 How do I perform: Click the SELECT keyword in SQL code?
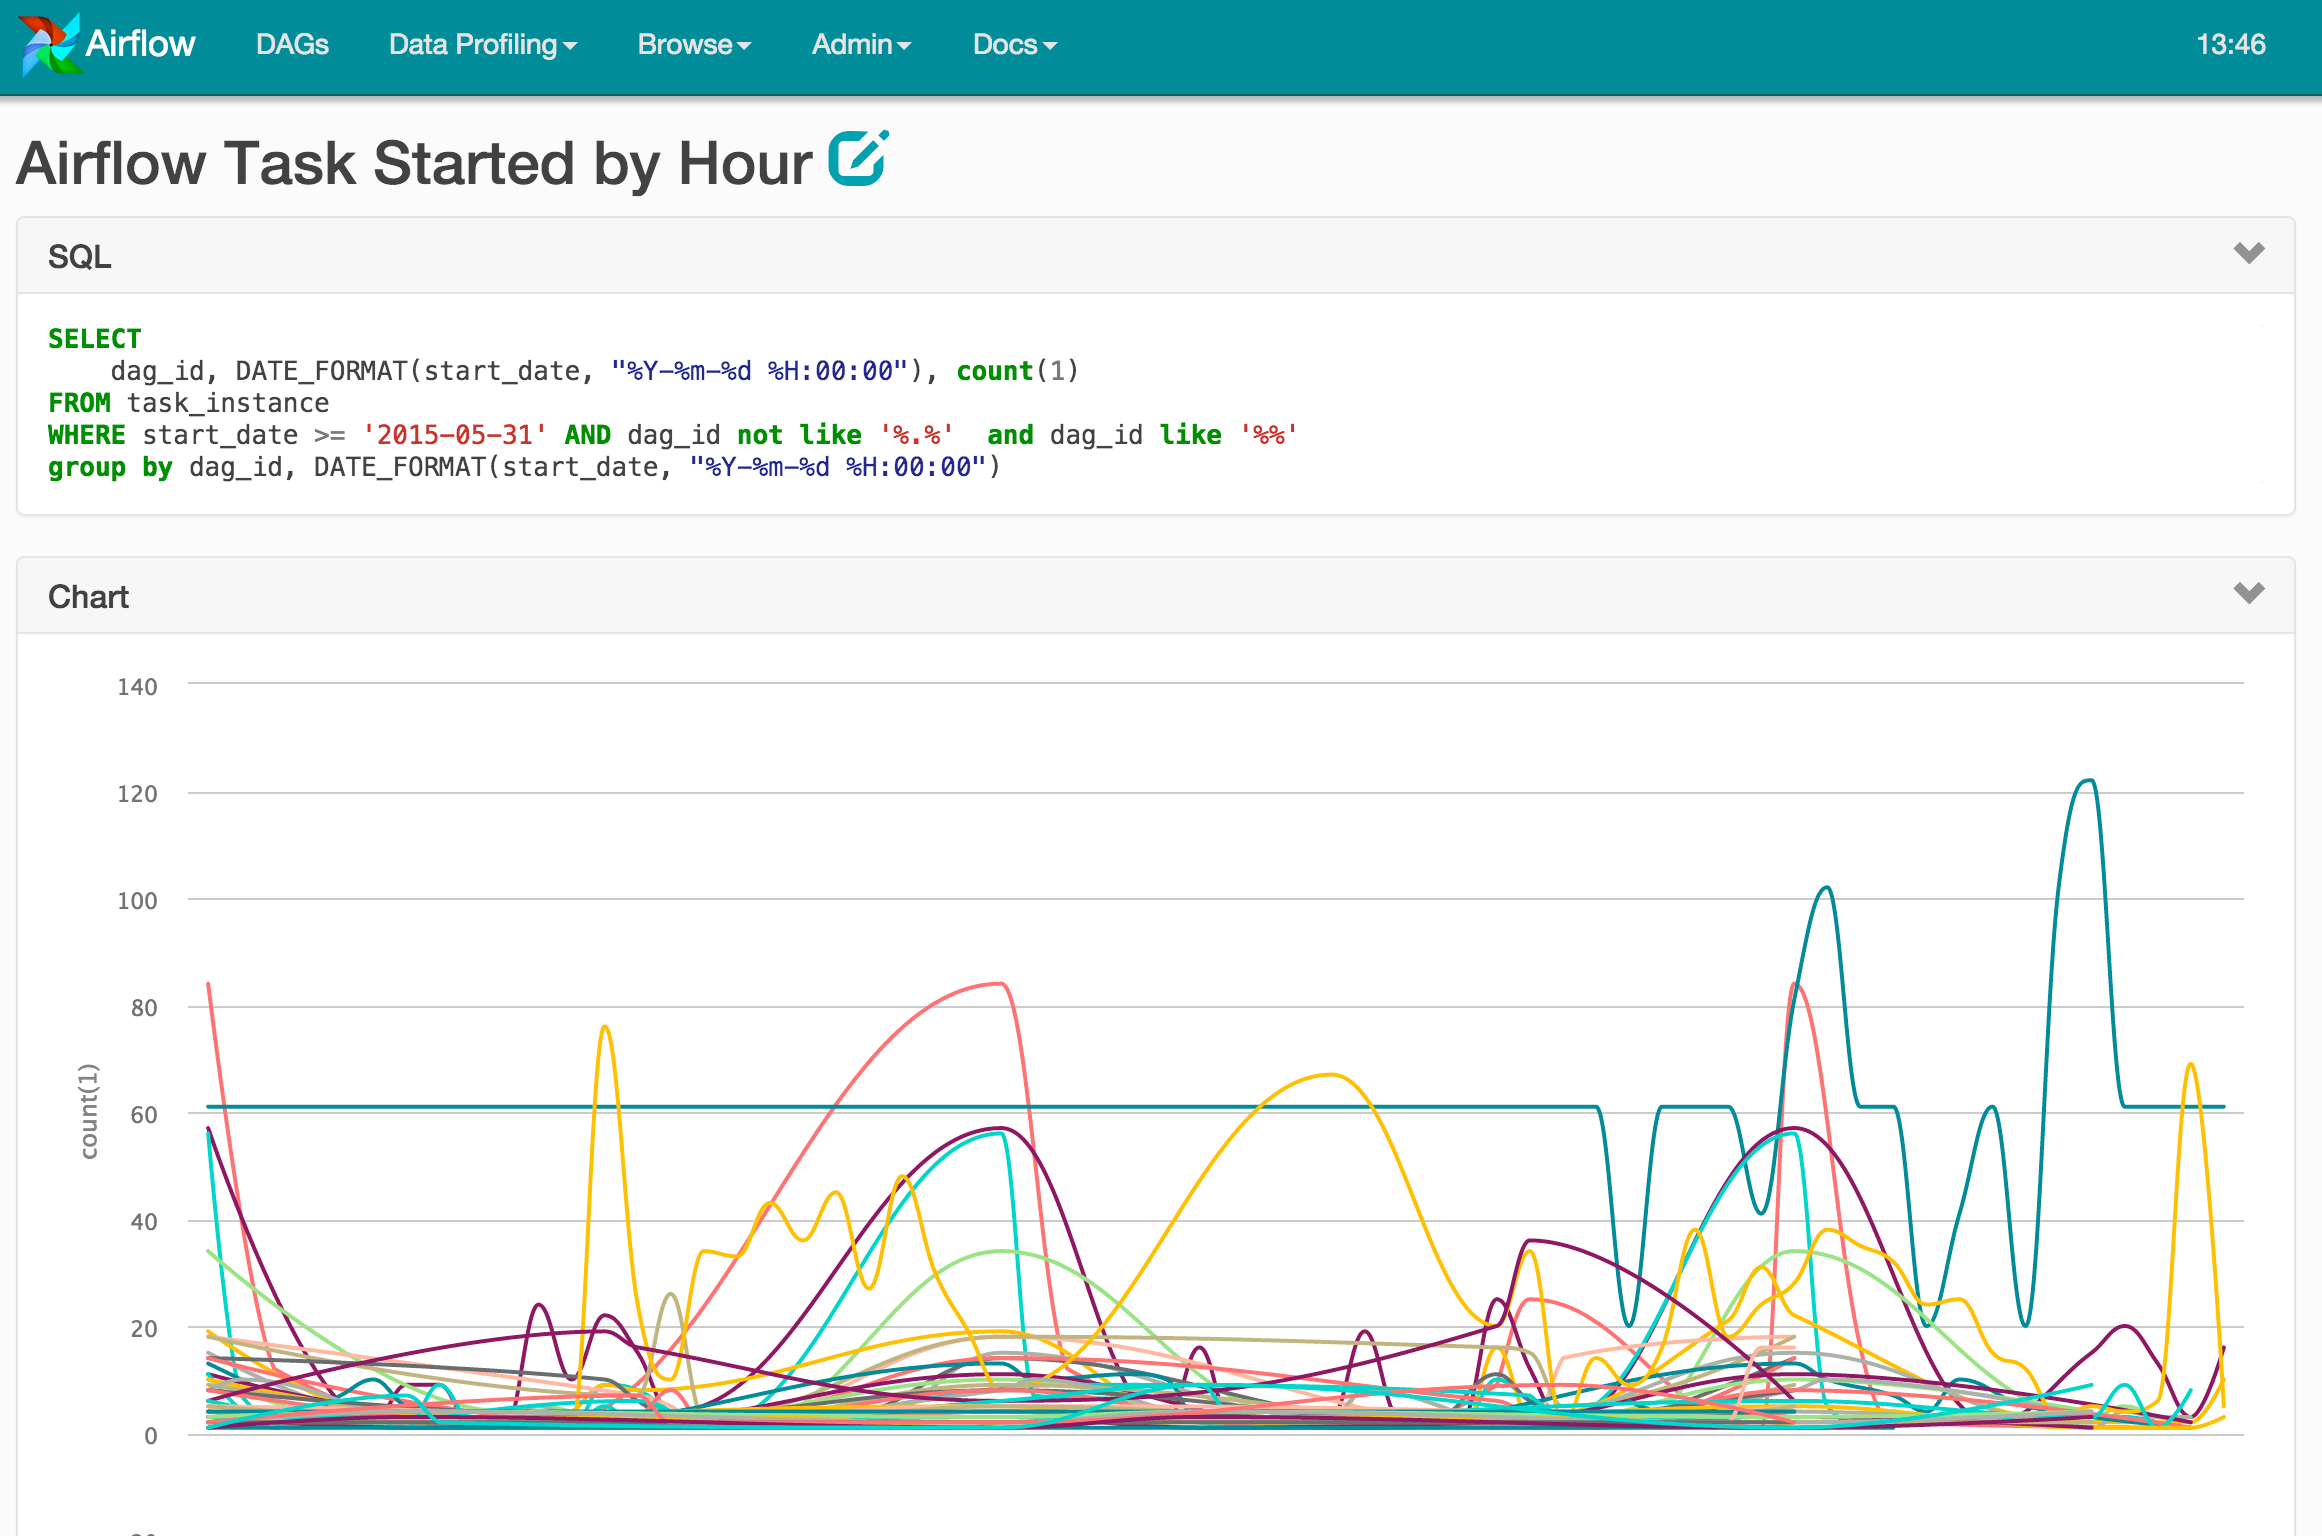94,339
